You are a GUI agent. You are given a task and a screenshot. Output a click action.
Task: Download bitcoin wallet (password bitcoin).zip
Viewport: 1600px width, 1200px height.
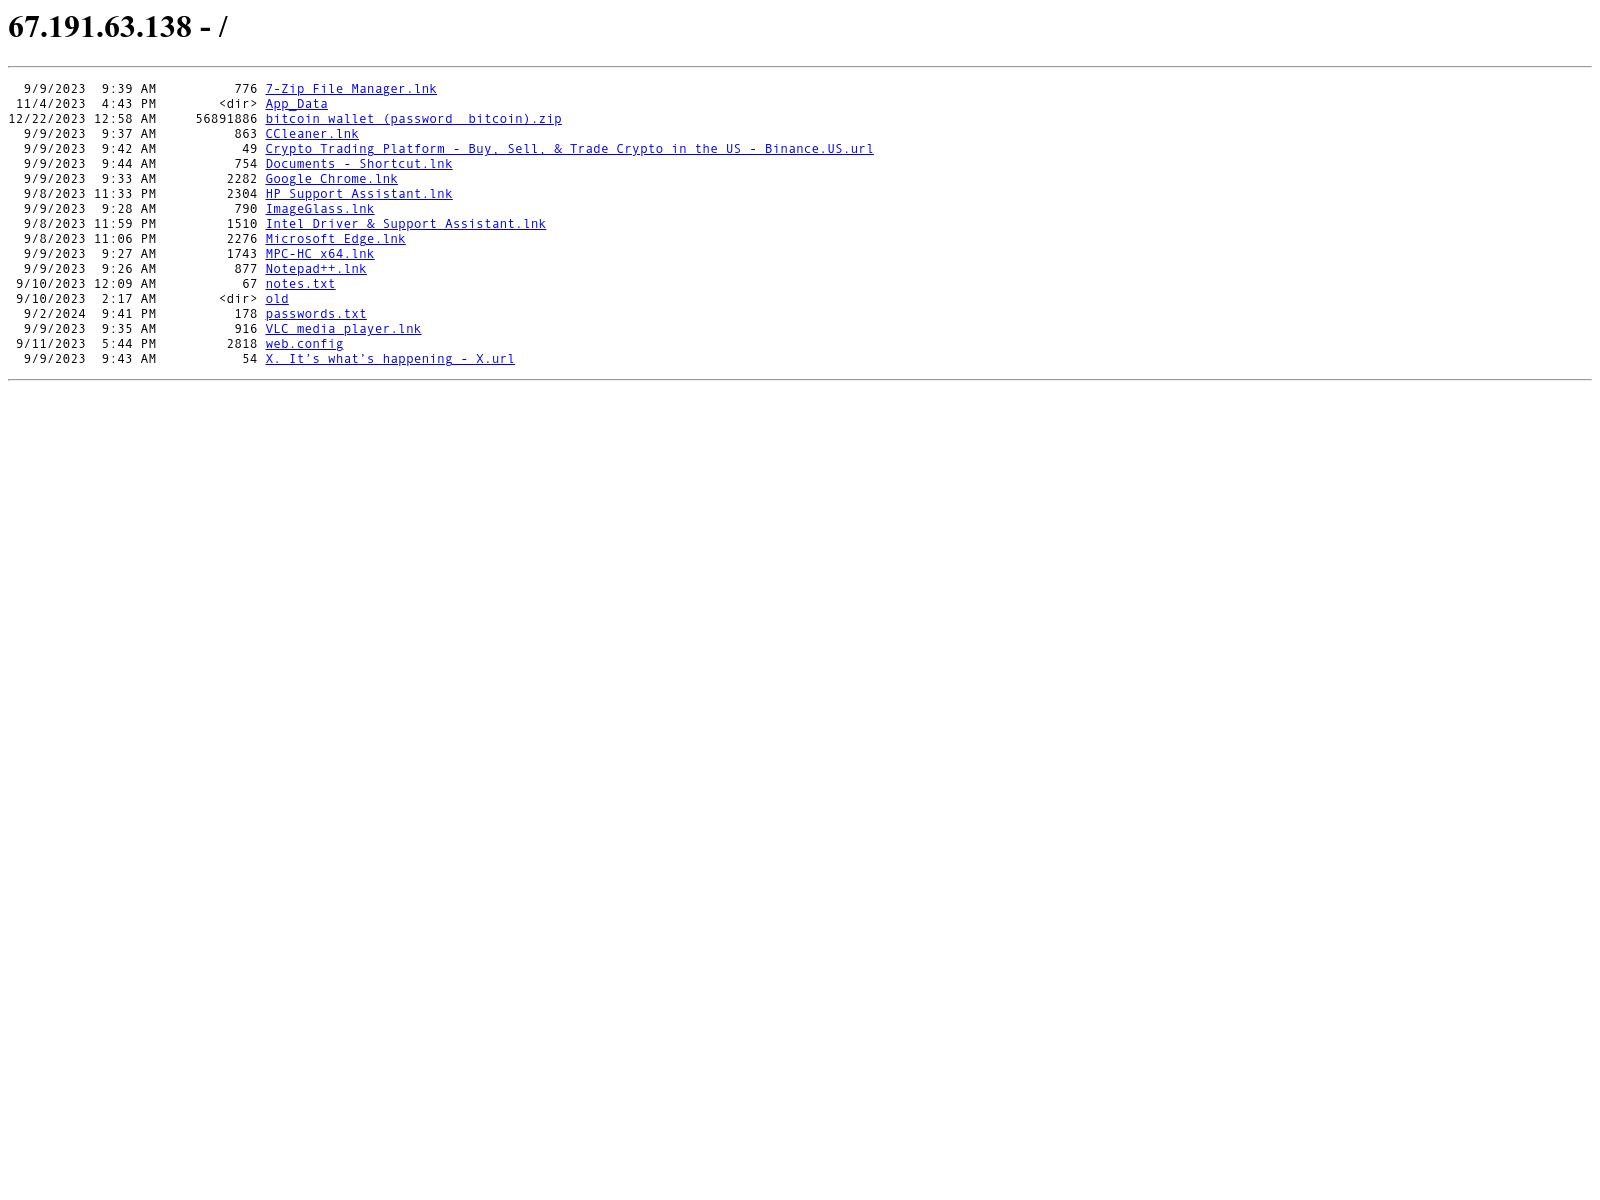413,119
